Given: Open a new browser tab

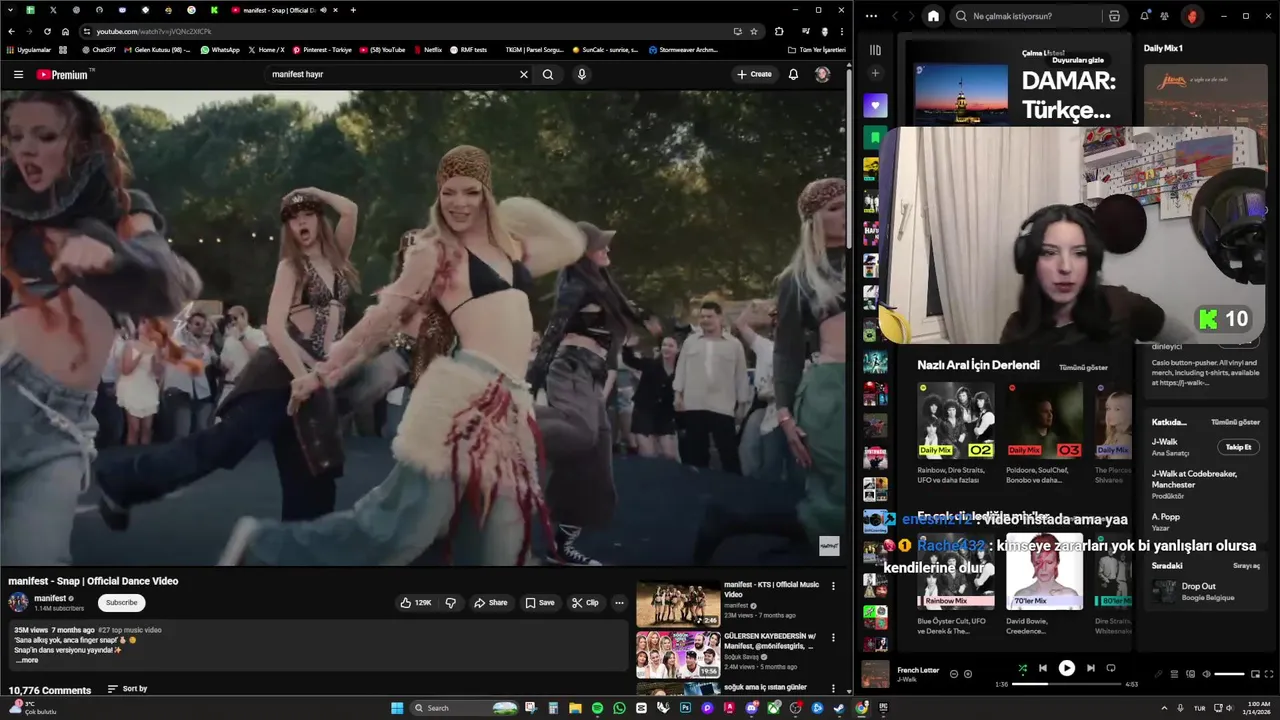Looking at the screenshot, I should (x=353, y=10).
